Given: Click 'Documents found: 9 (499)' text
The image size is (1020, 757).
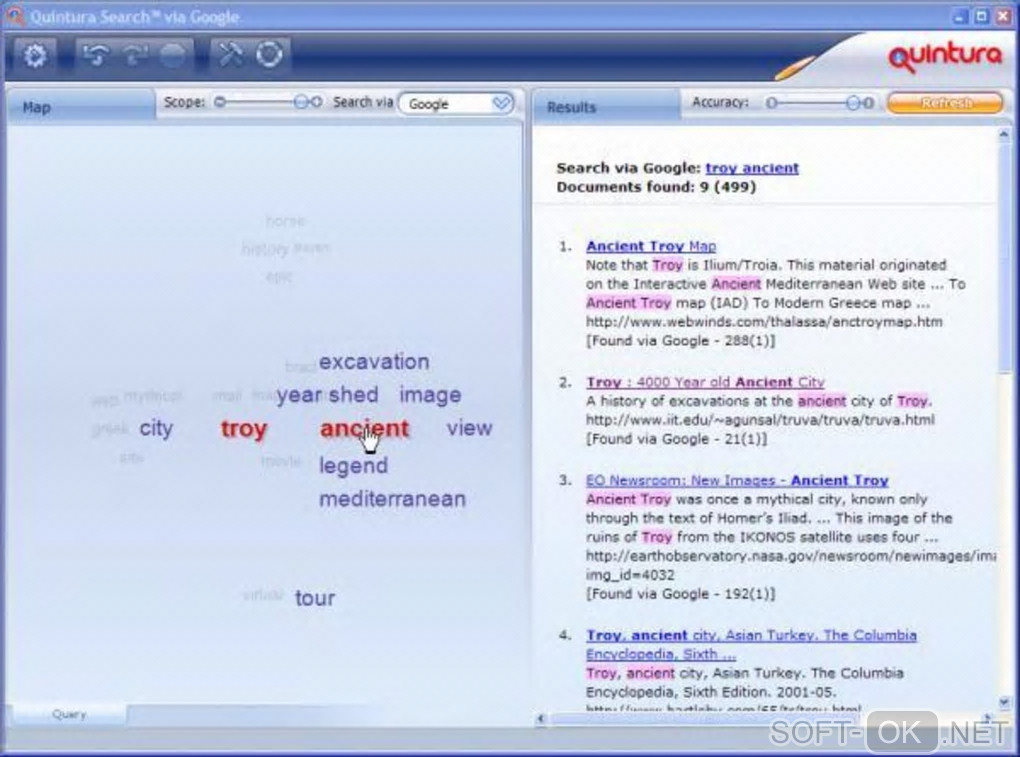Looking at the screenshot, I should click(656, 187).
